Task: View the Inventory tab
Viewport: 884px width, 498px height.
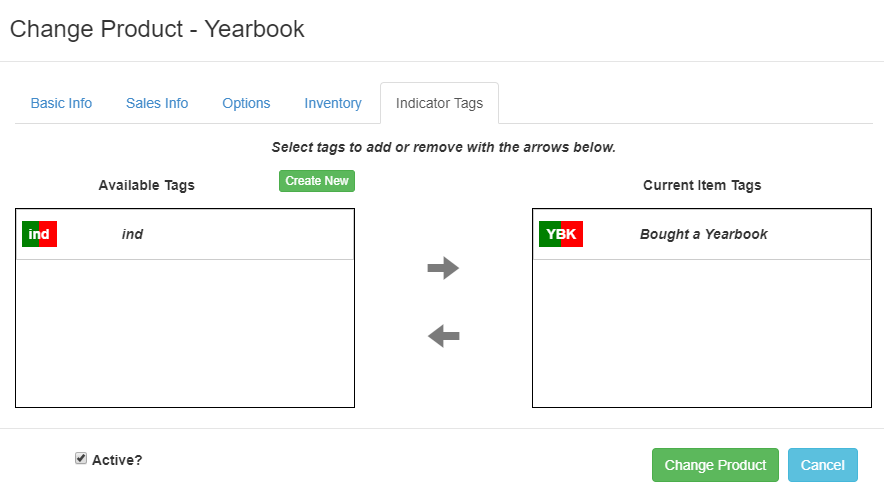Action: point(333,103)
